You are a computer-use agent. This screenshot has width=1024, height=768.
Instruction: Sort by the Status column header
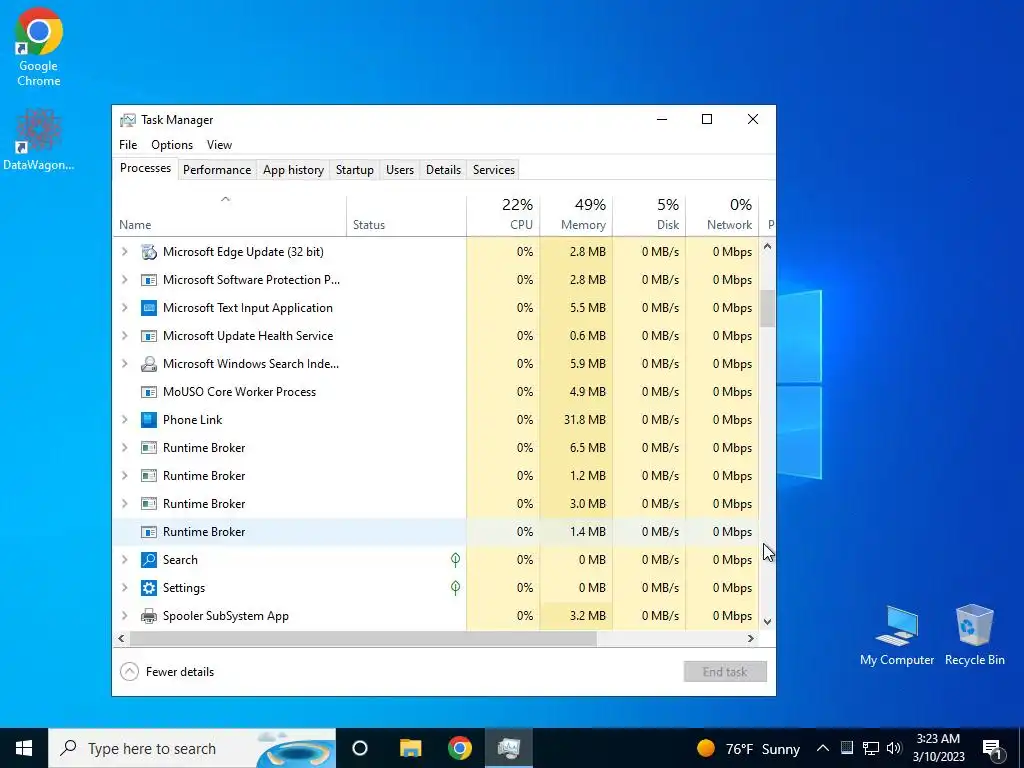[x=406, y=216]
